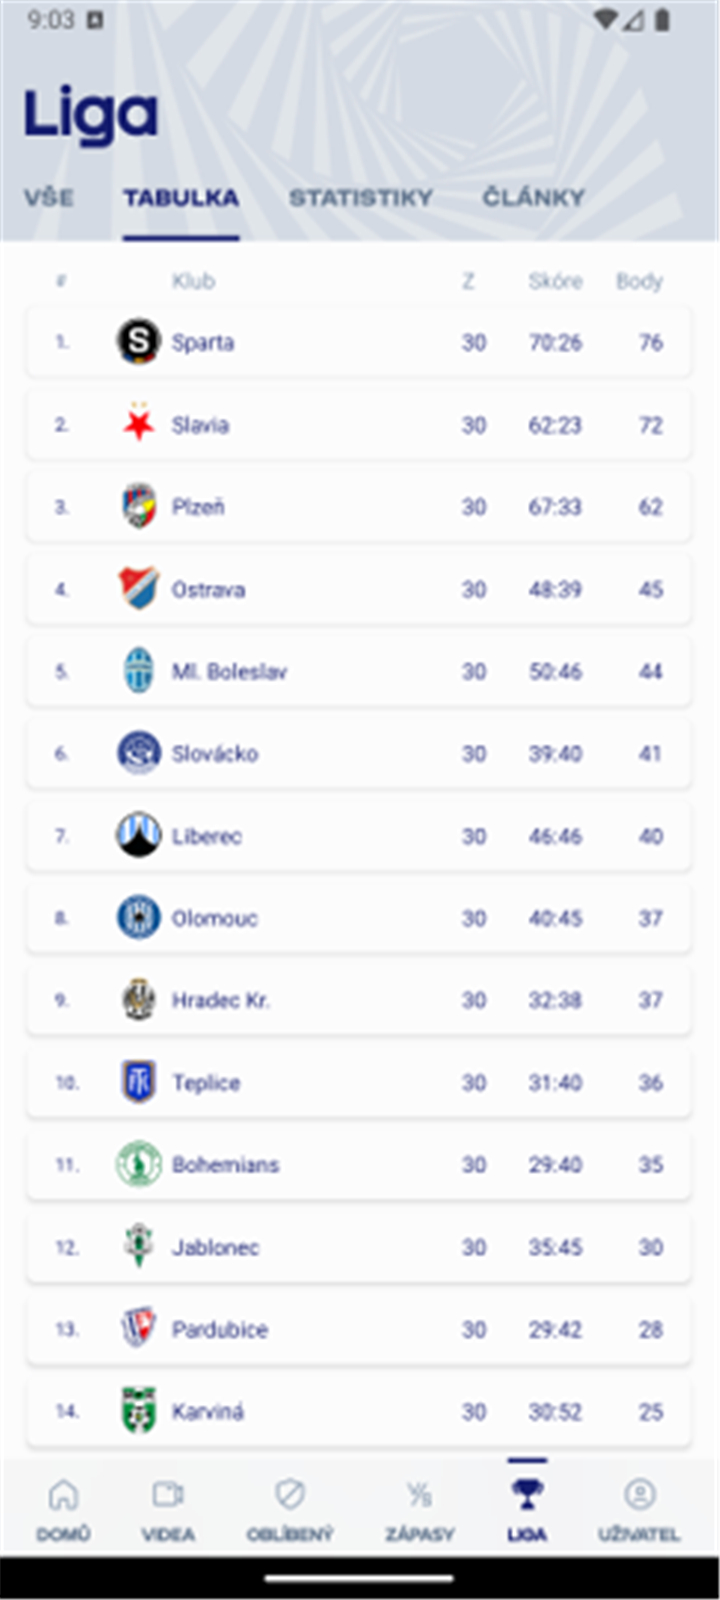View details for Hradec Kr.
The image size is (720, 1600).
click(x=360, y=1000)
